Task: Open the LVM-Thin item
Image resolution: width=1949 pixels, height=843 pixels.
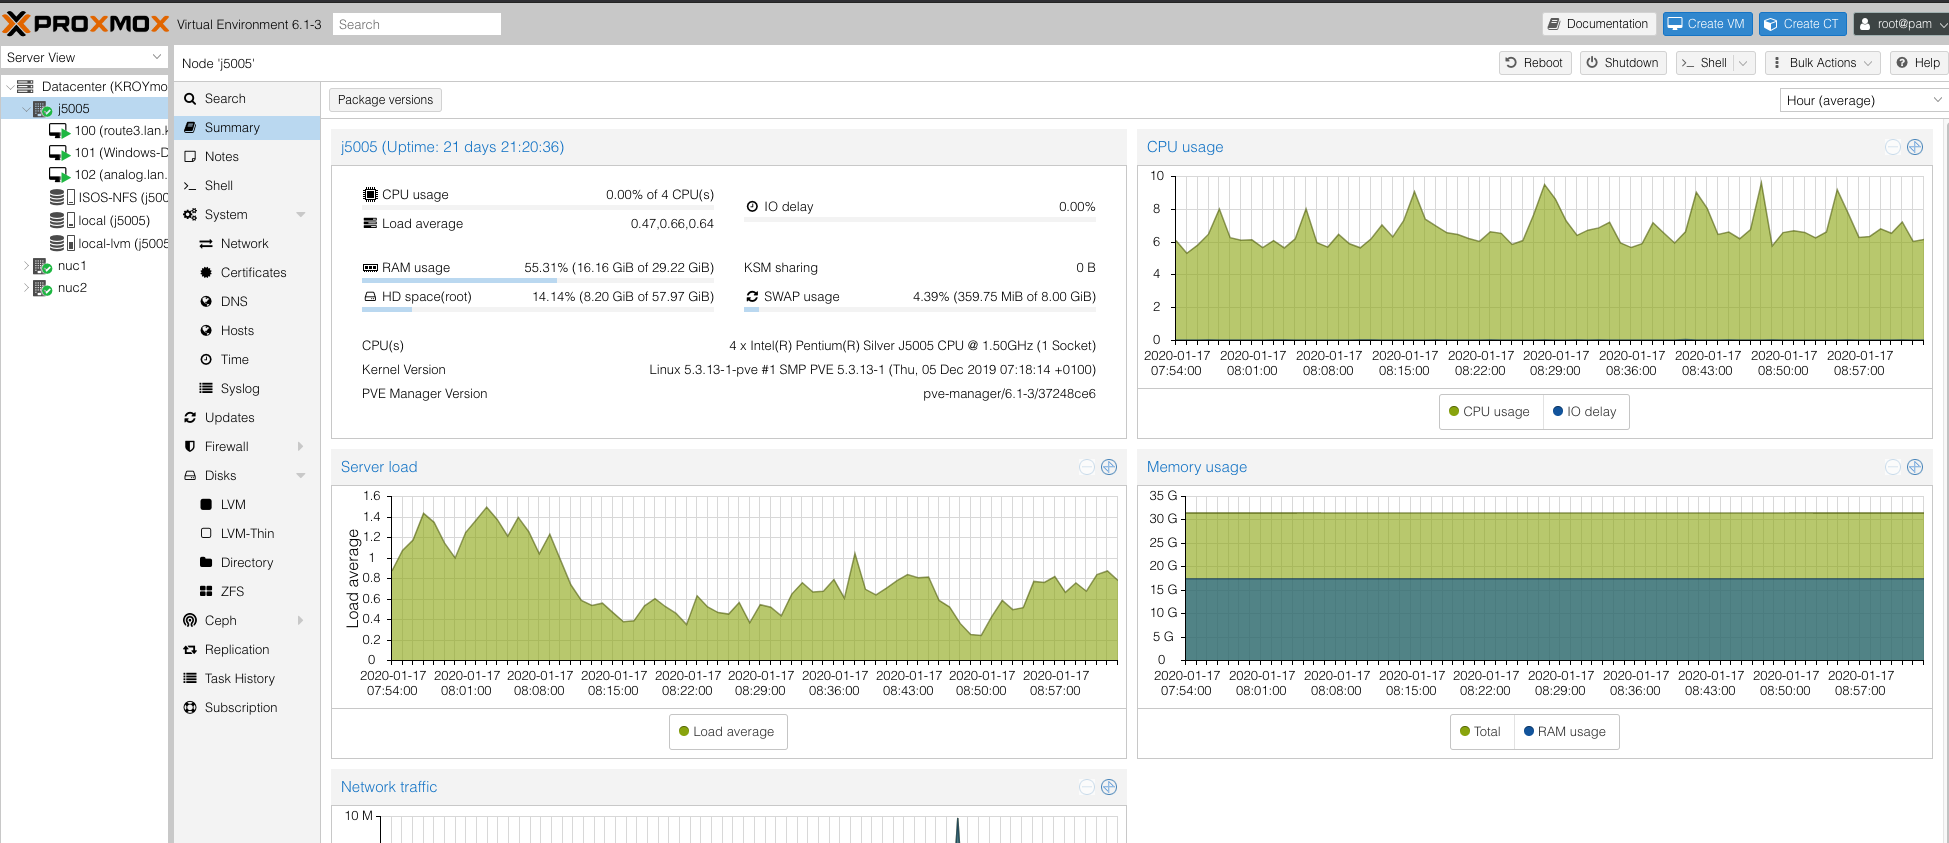Action: [x=247, y=534]
